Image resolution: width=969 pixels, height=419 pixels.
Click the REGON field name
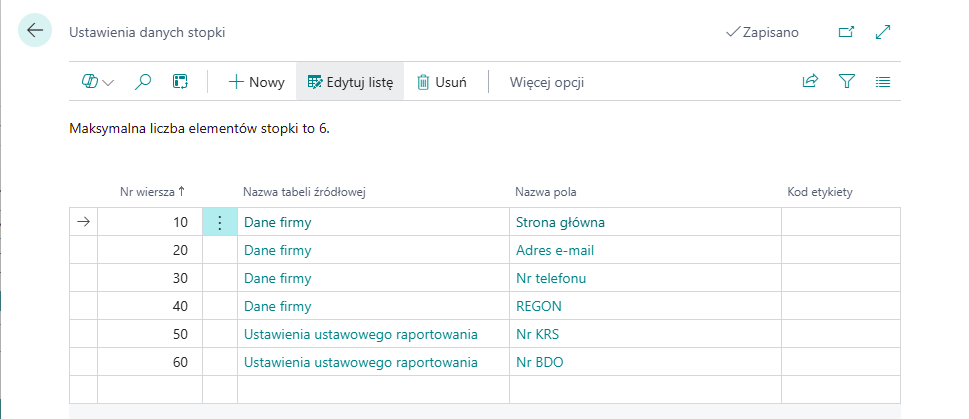pos(539,306)
